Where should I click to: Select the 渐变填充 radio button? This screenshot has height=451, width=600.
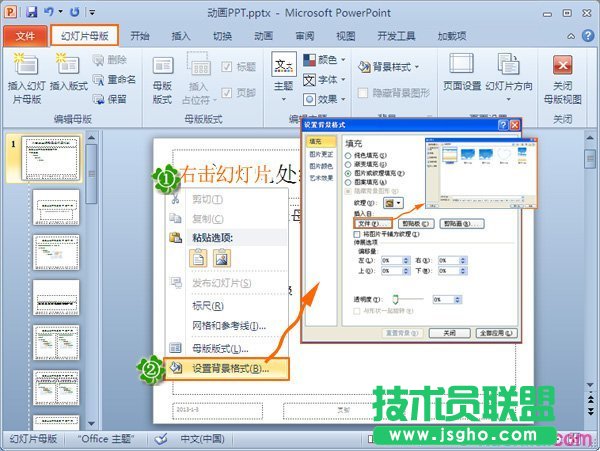pos(348,164)
